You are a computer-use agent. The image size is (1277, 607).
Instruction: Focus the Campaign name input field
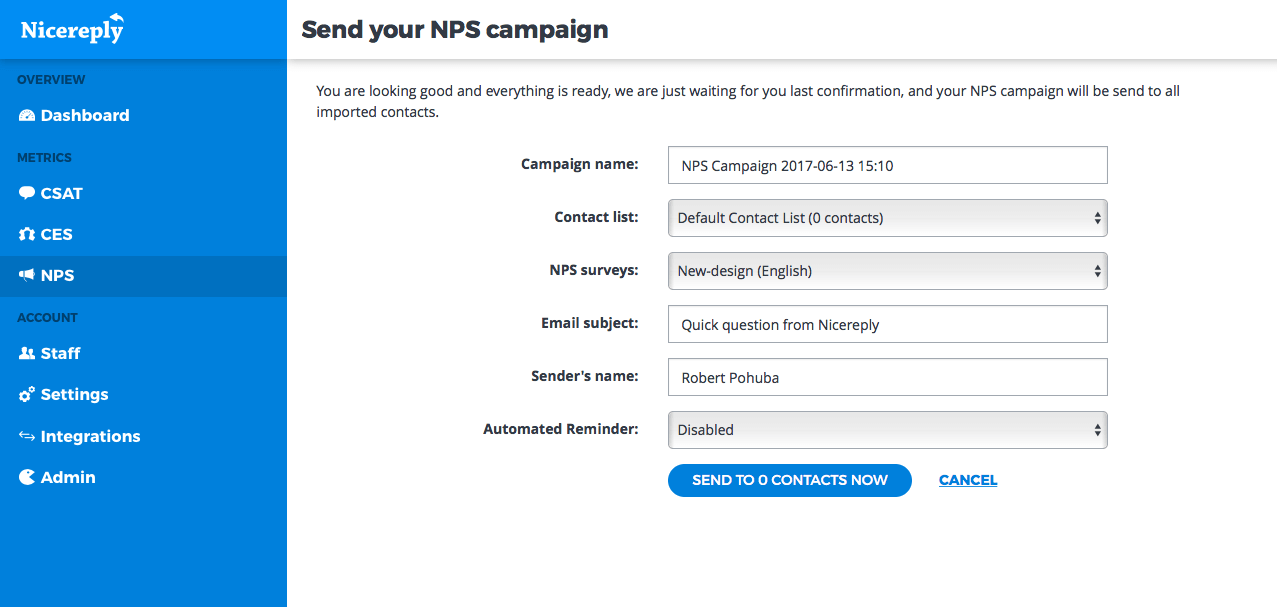tap(888, 165)
